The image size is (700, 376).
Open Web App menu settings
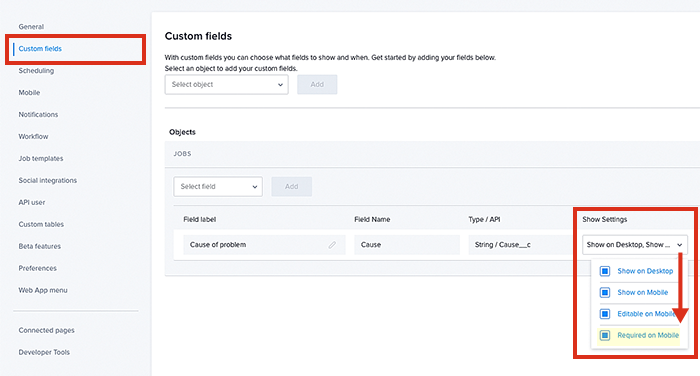pyautogui.click(x=43, y=290)
